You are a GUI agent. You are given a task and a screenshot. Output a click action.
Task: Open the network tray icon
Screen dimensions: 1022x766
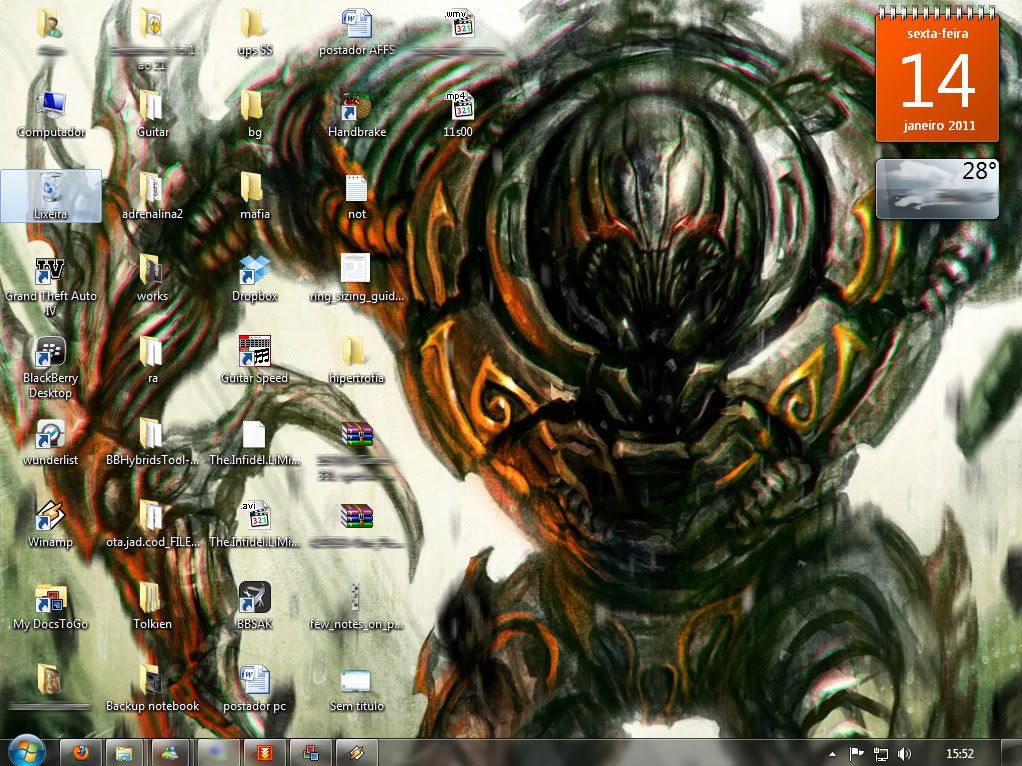881,754
